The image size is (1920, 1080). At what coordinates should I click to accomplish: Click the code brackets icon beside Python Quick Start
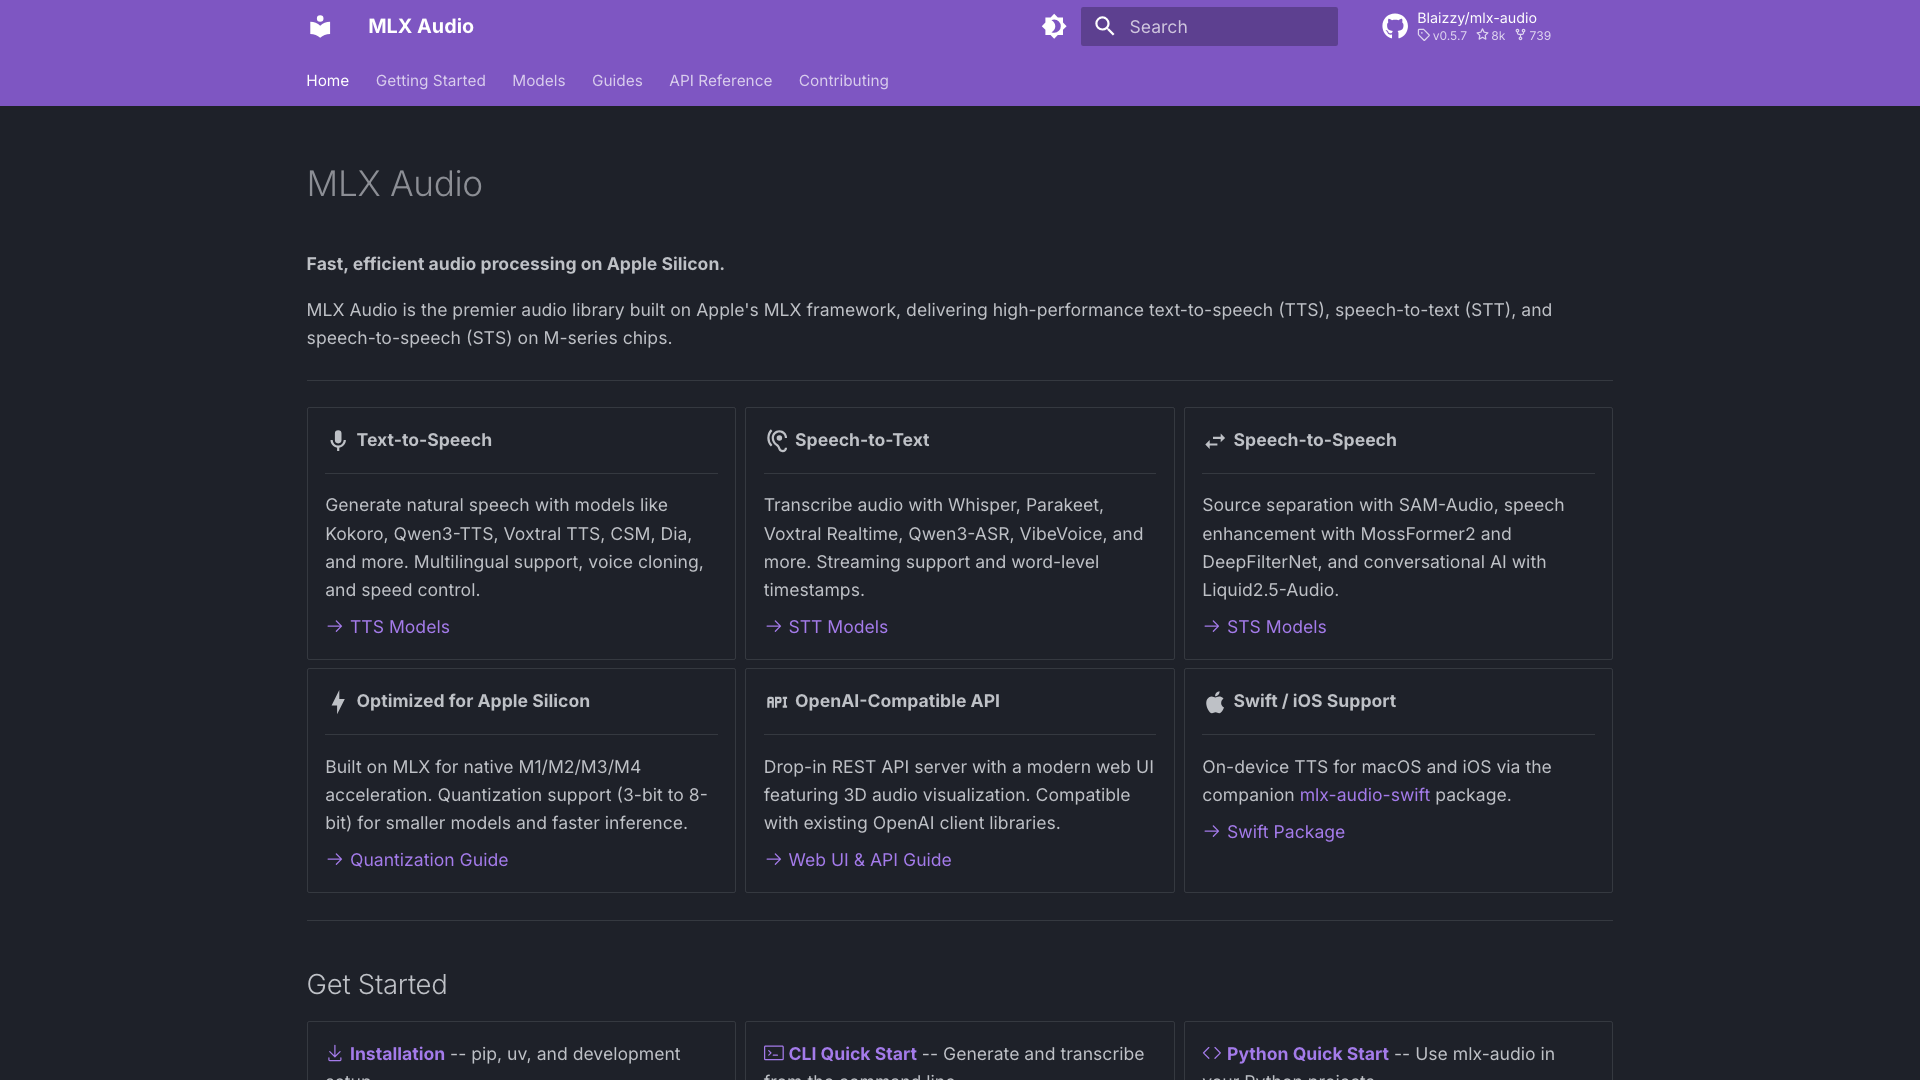(x=1212, y=1053)
